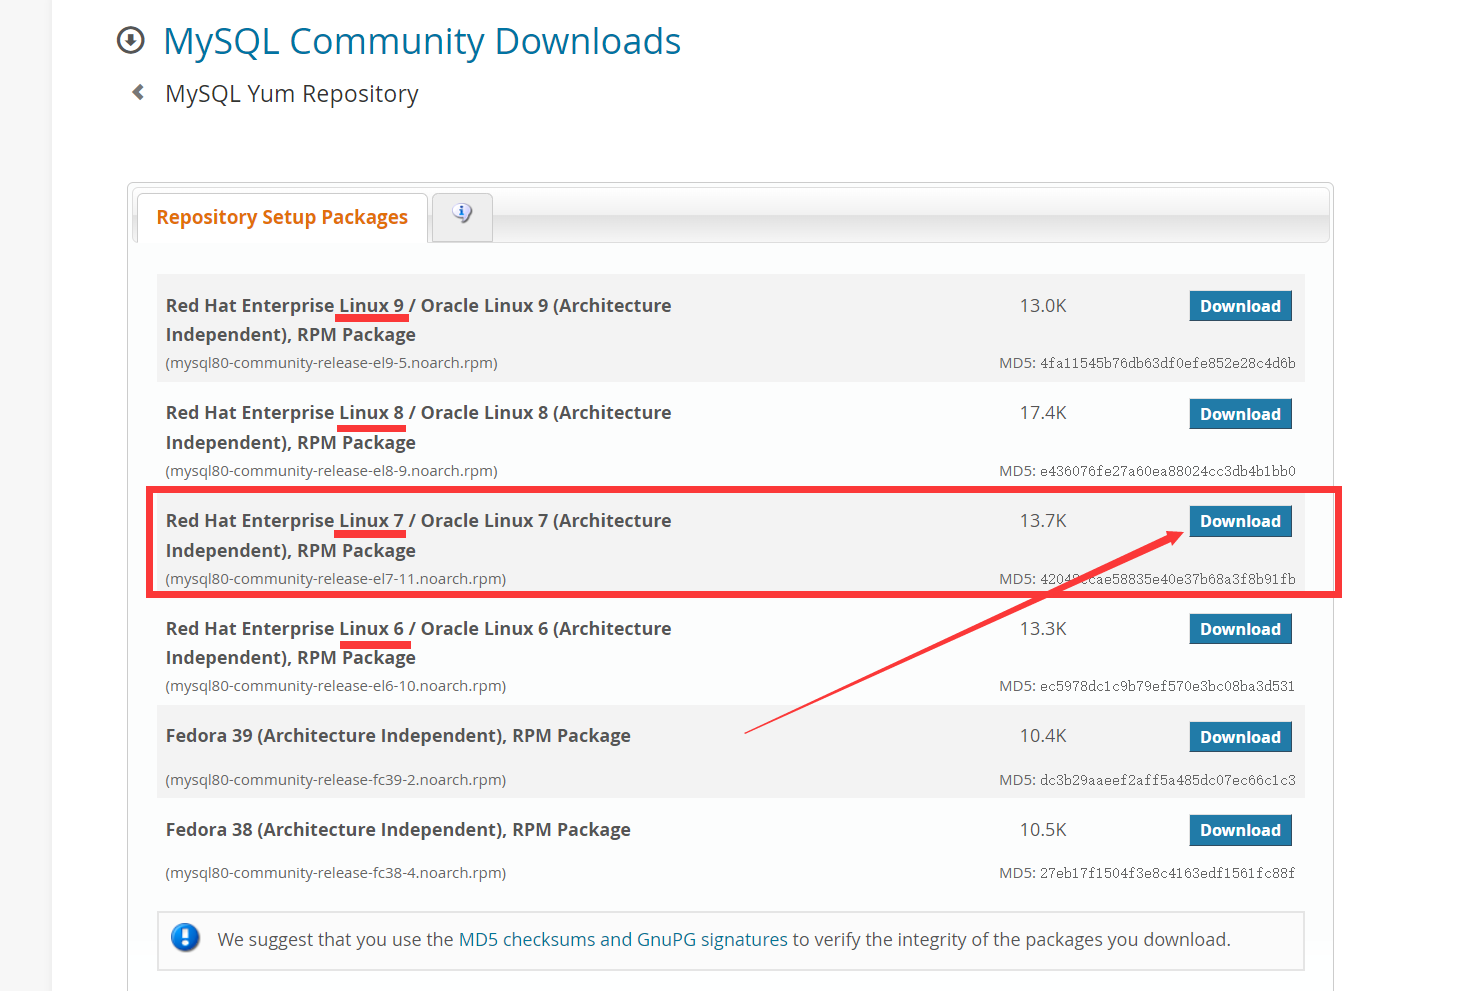1464x991 pixels.
Task: Download the Fedora 39 RPM package
Action: tap(1240, 737)
